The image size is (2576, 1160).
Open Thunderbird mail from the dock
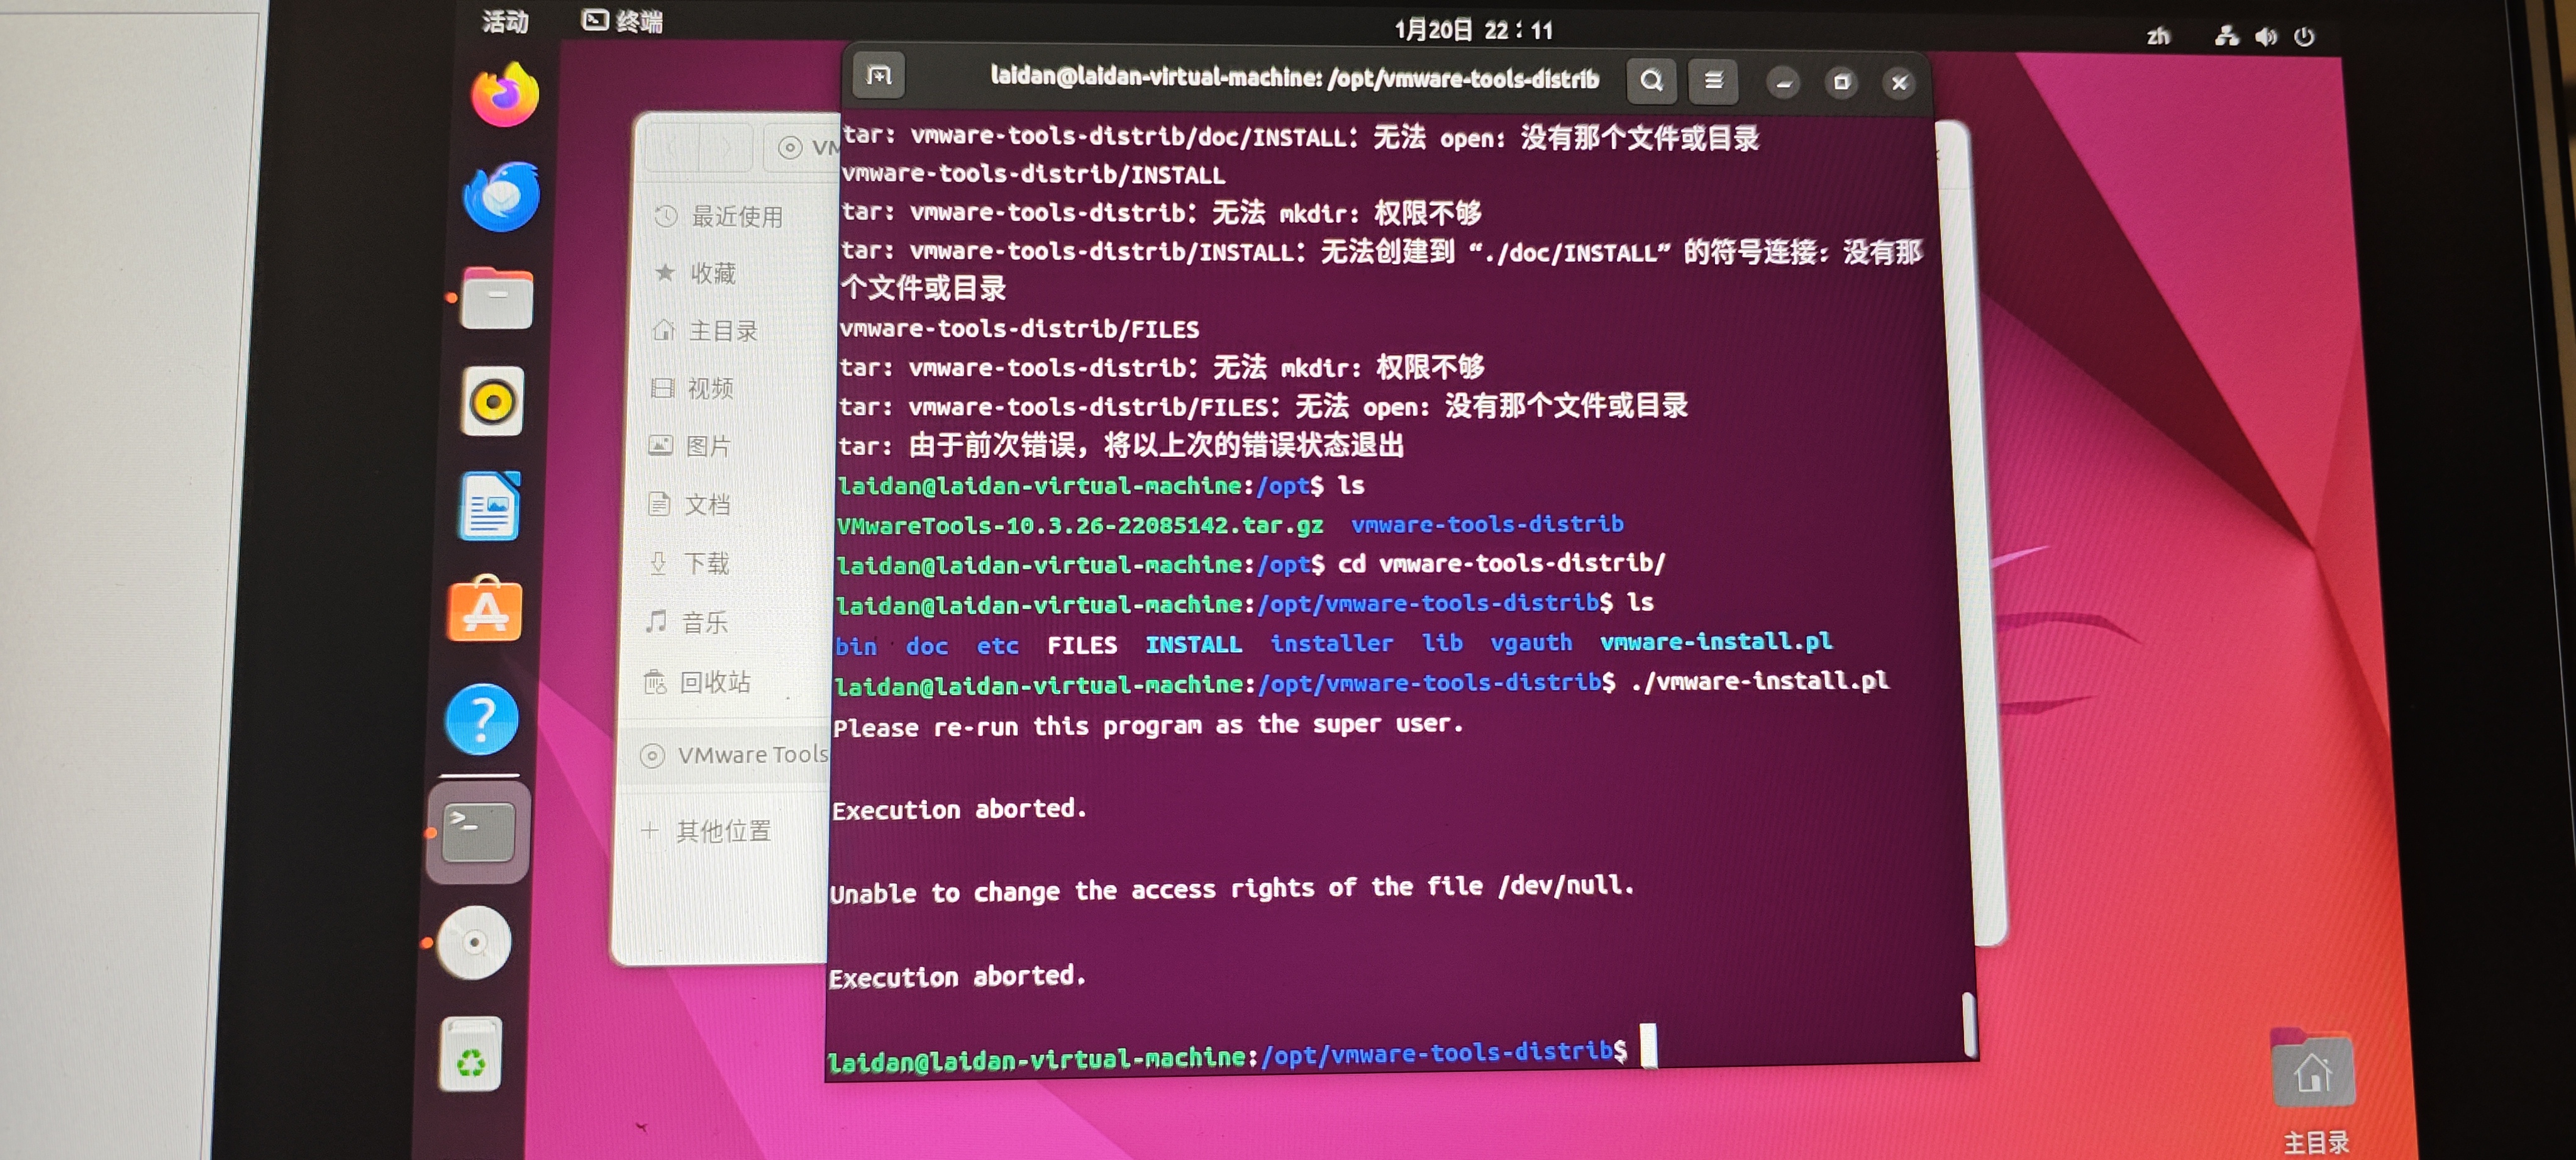coord(501,196)
